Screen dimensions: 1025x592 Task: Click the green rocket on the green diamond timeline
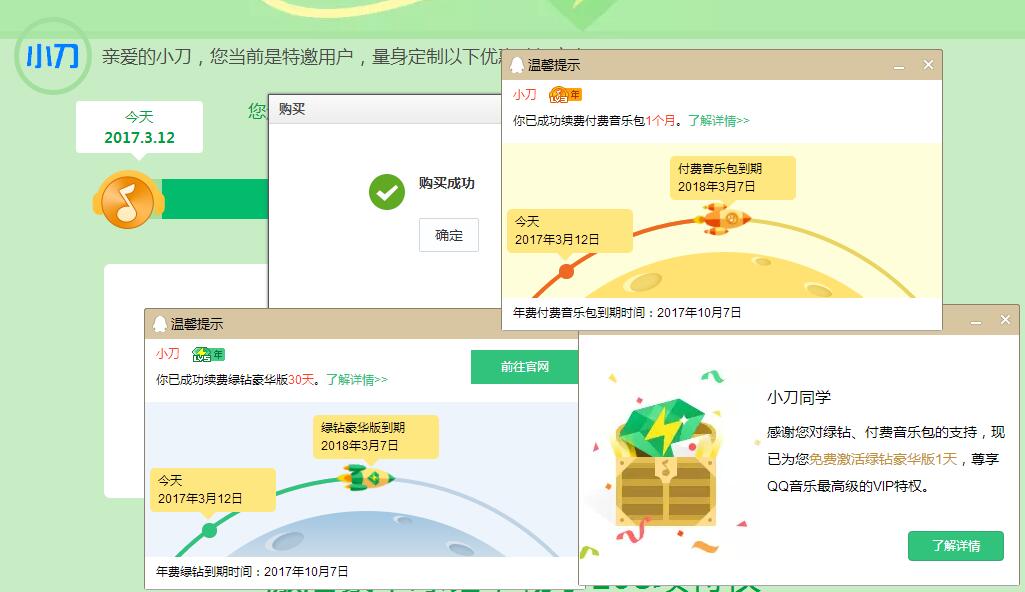[366, 478]
